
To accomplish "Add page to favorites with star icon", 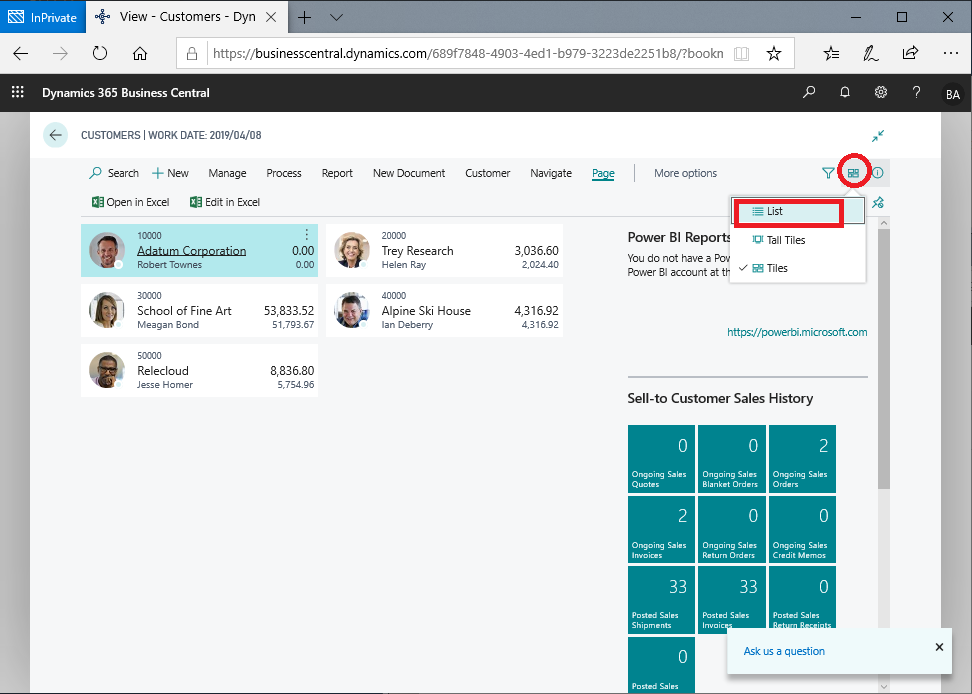I will point(774,54).
